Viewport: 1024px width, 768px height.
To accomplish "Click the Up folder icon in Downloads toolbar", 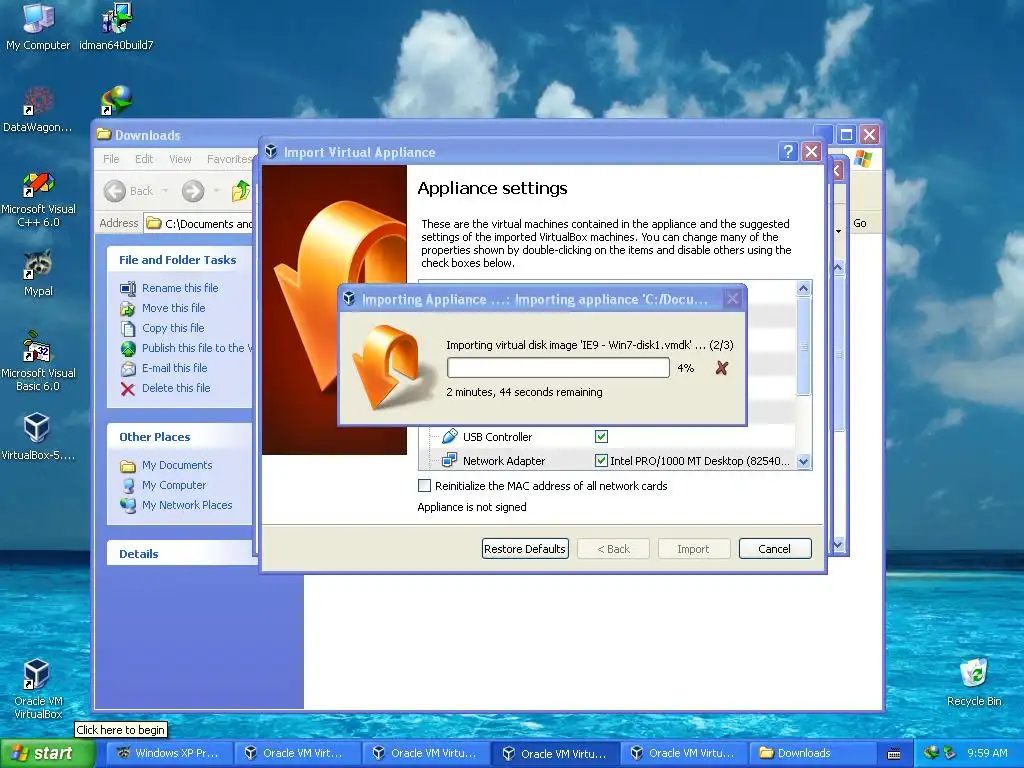I will 241,191.
